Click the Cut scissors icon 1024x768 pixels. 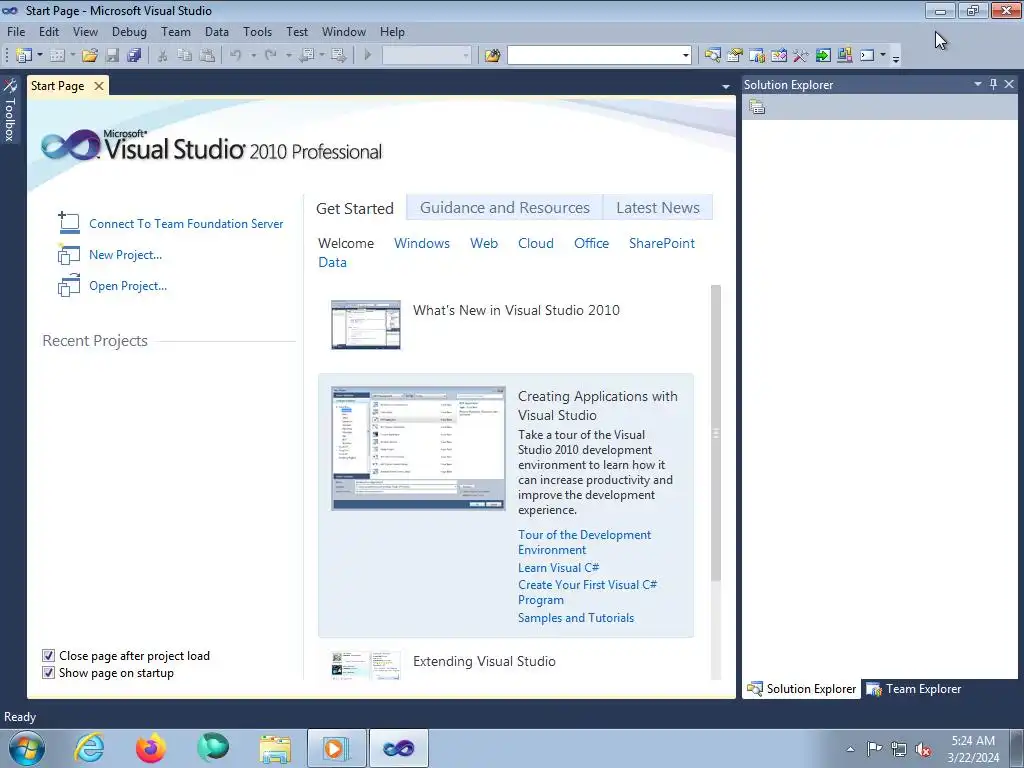[x=163, y=56]
